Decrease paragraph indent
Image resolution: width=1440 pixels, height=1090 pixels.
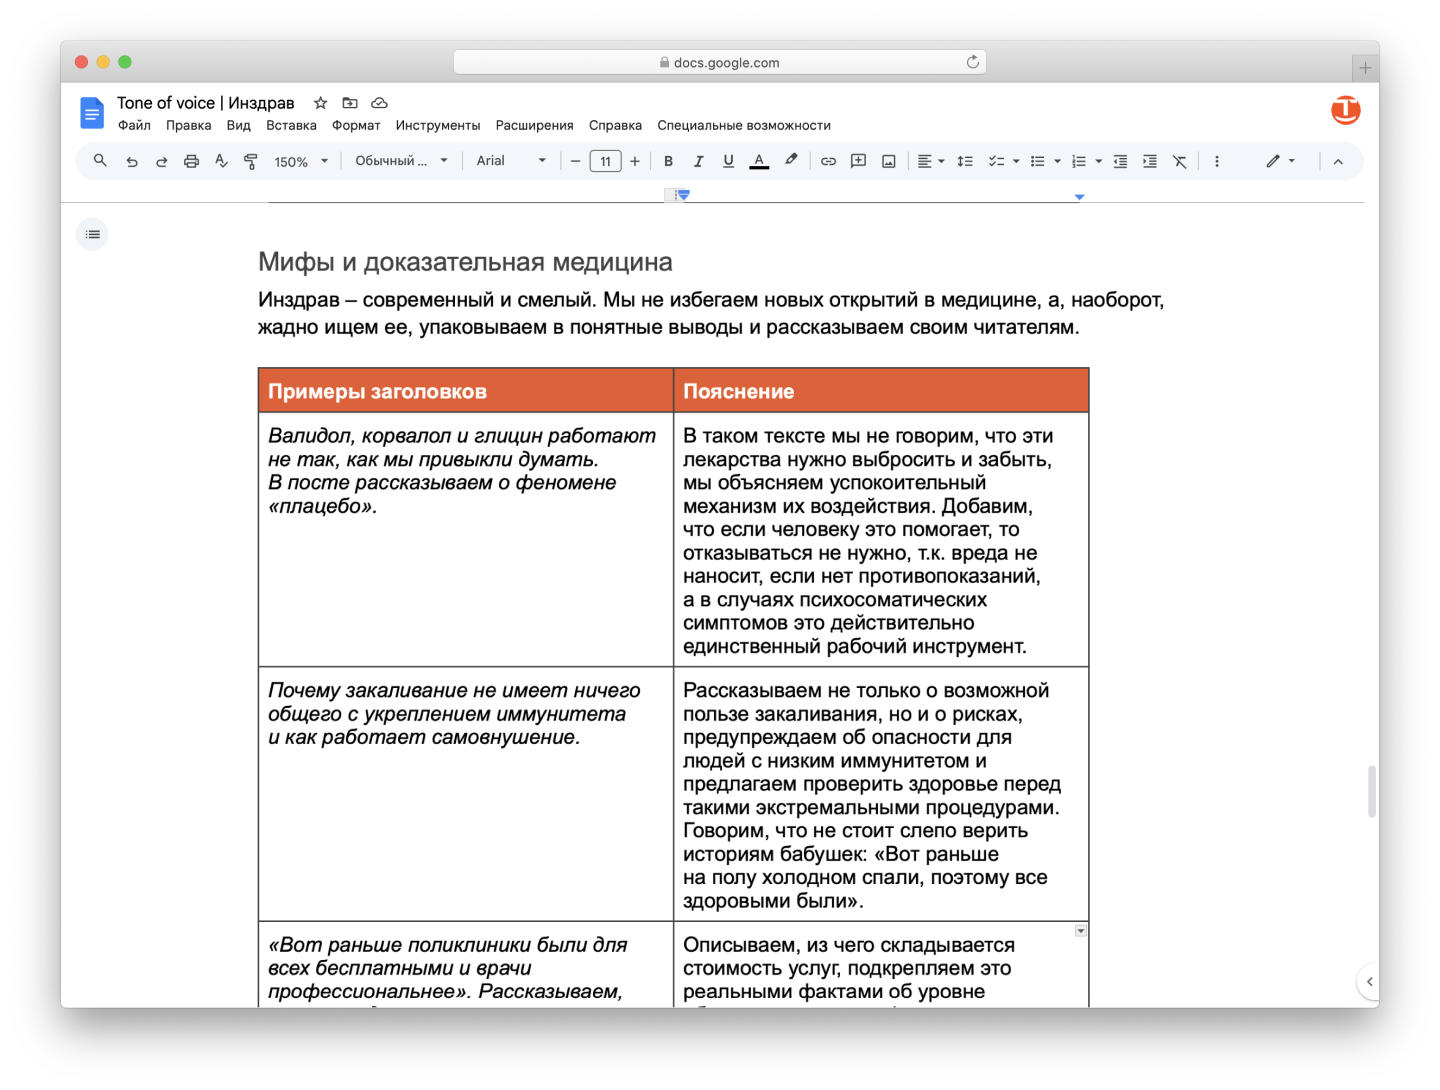(x=1120, y=161)
